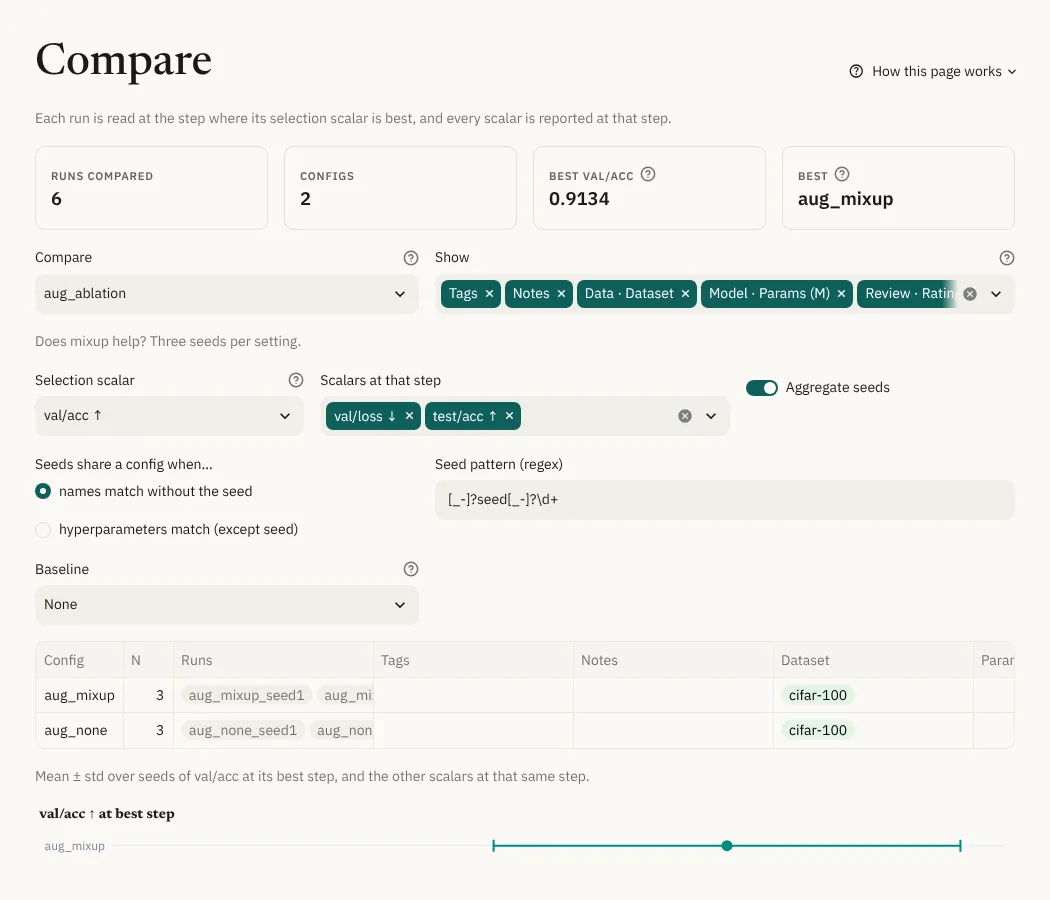Click help icon for Show field

point(1006,258)
